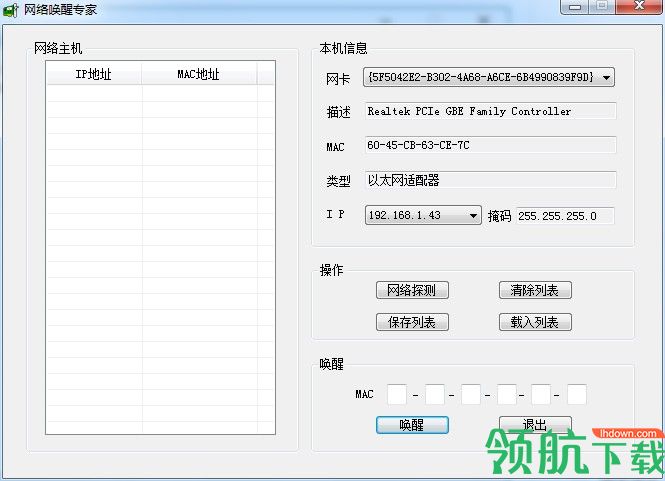Click the 掩码 field 255.255.255.0
Image resolution: width=665 pixels, height=481 pixels.
point(565,215)
